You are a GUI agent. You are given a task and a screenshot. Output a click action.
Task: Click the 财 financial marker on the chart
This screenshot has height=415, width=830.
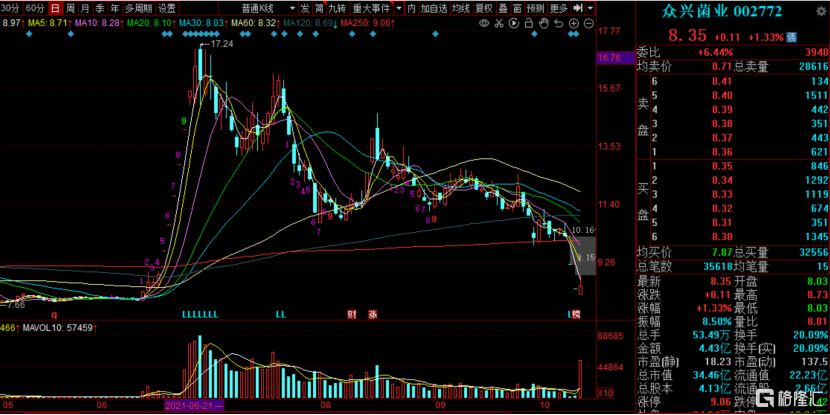351,314
